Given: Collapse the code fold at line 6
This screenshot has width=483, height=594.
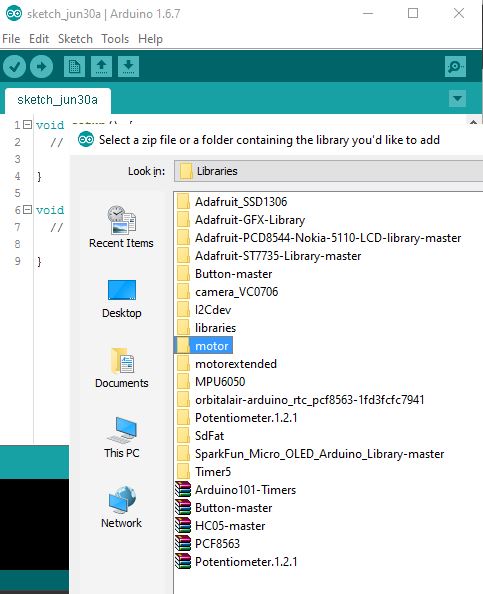Looking at the screenshot, I should click(x=27, y=209).
